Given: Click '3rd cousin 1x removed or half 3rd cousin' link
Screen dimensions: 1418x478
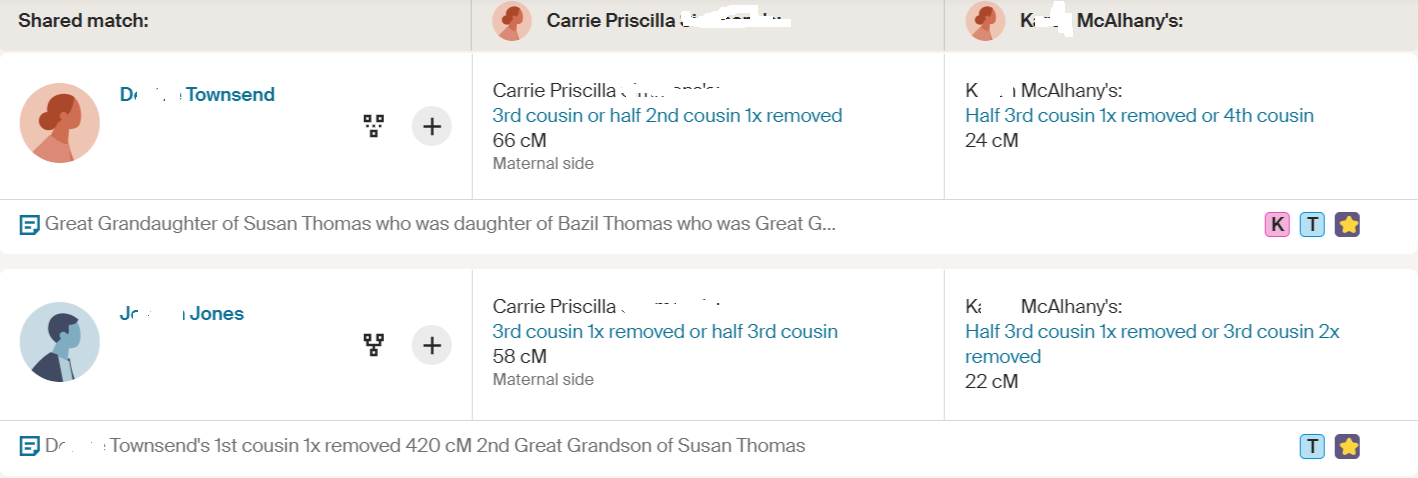Looking at the screenshot, I should (x=665, y=332).
